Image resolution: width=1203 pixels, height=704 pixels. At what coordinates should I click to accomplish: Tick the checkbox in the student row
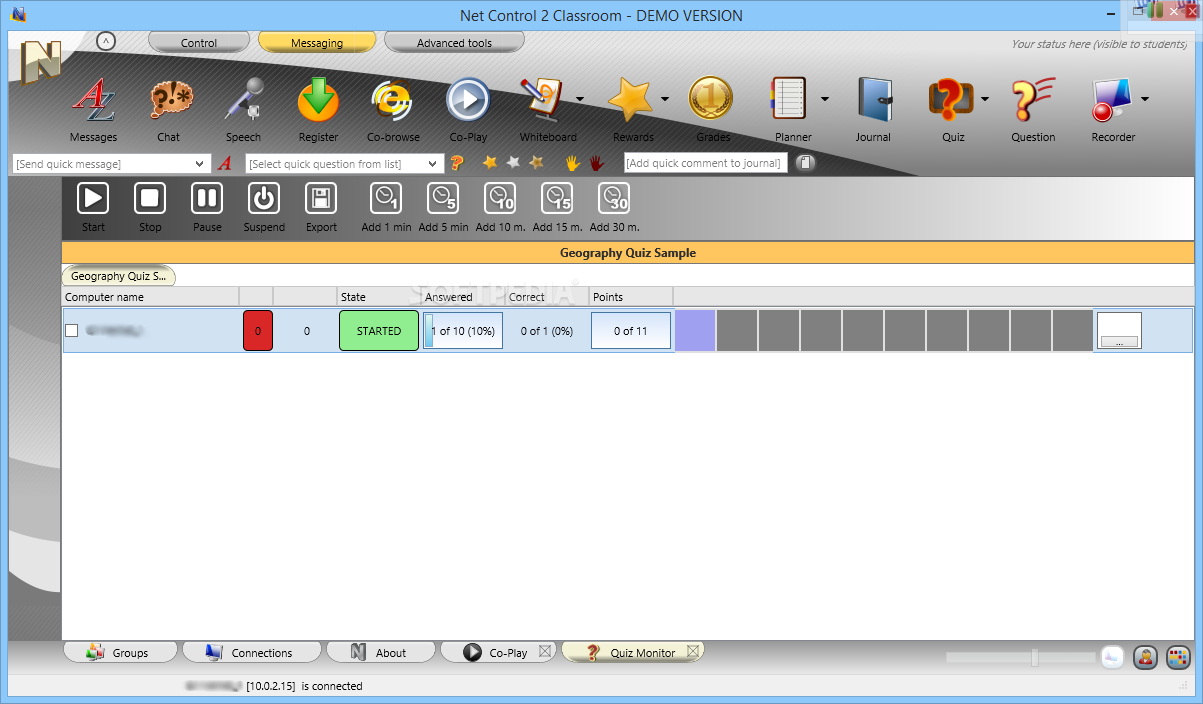click(71, 331)
